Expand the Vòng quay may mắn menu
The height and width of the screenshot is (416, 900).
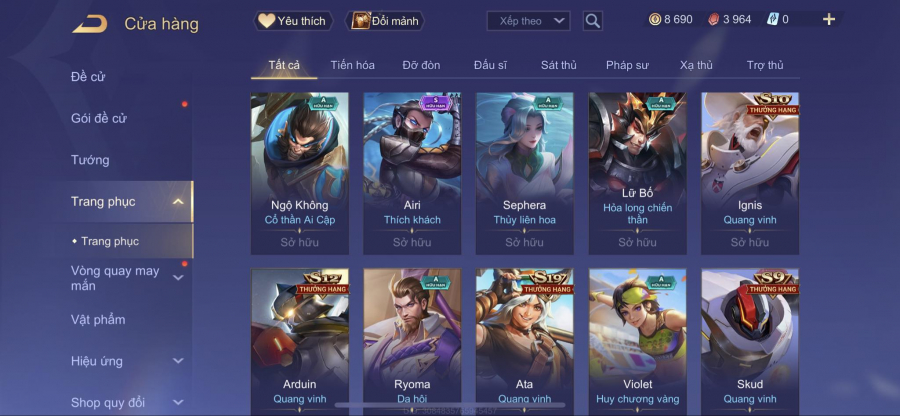[178, 278]
